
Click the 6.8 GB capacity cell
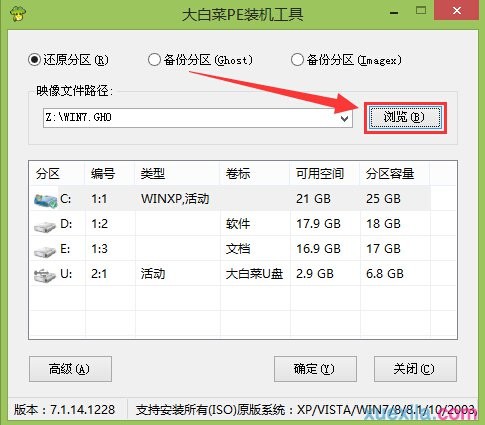click(x=385, y=274)
